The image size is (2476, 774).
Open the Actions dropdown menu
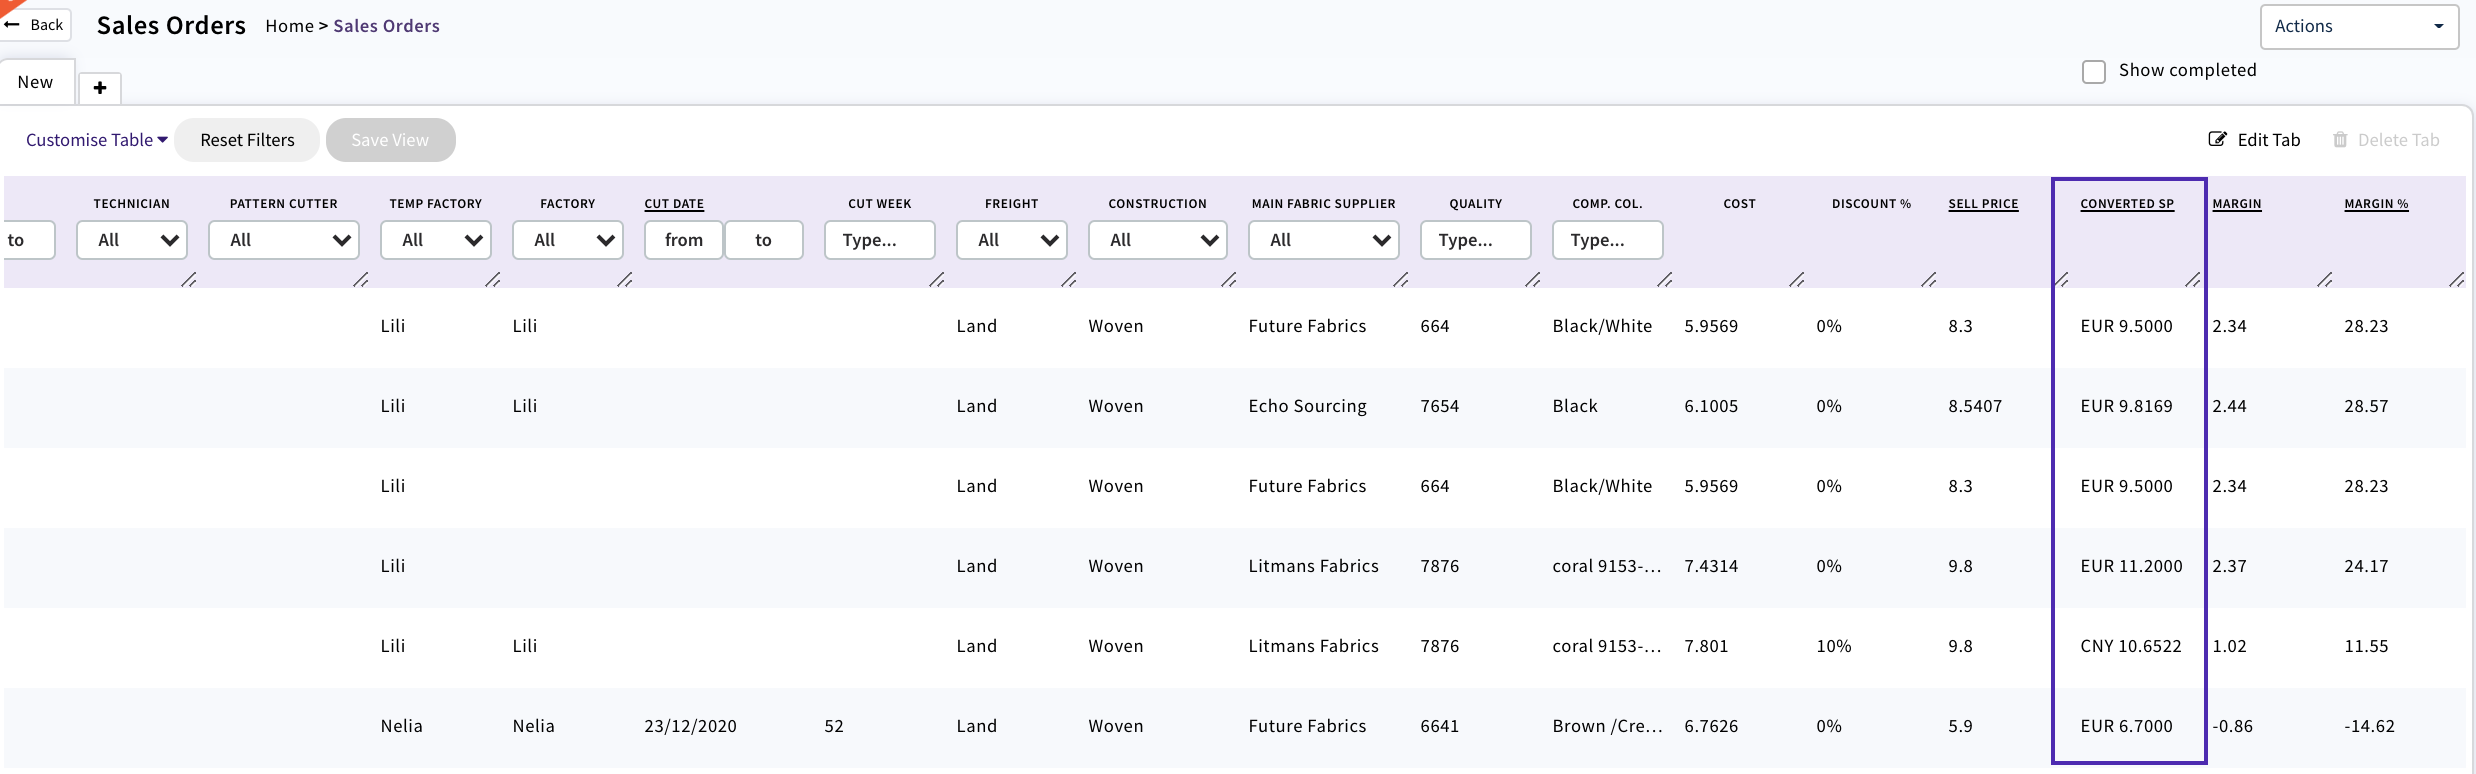[2358, 27]
